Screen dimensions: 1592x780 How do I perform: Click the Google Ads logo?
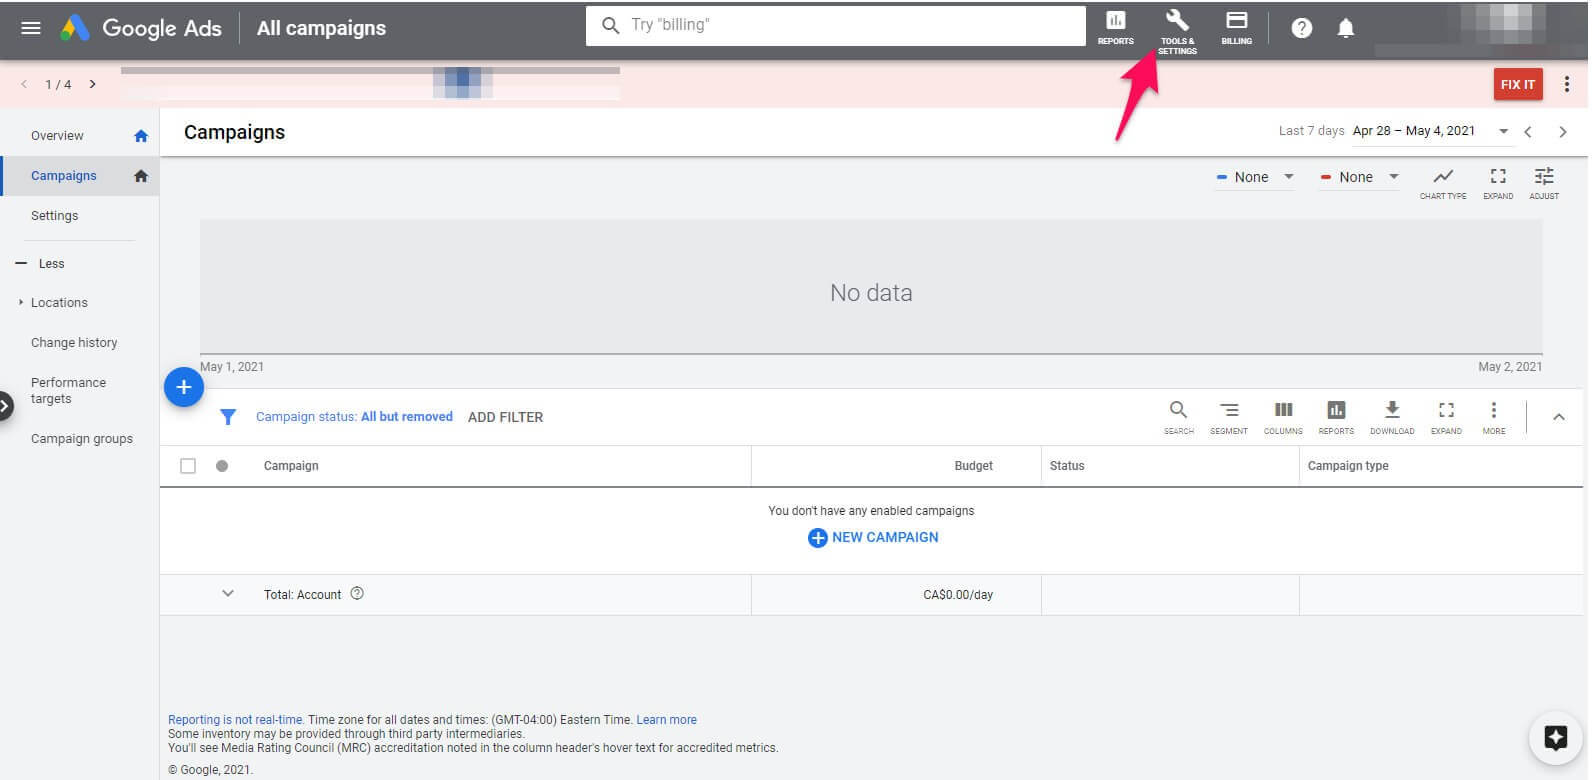pyautogui.click(x=141, y=28)
